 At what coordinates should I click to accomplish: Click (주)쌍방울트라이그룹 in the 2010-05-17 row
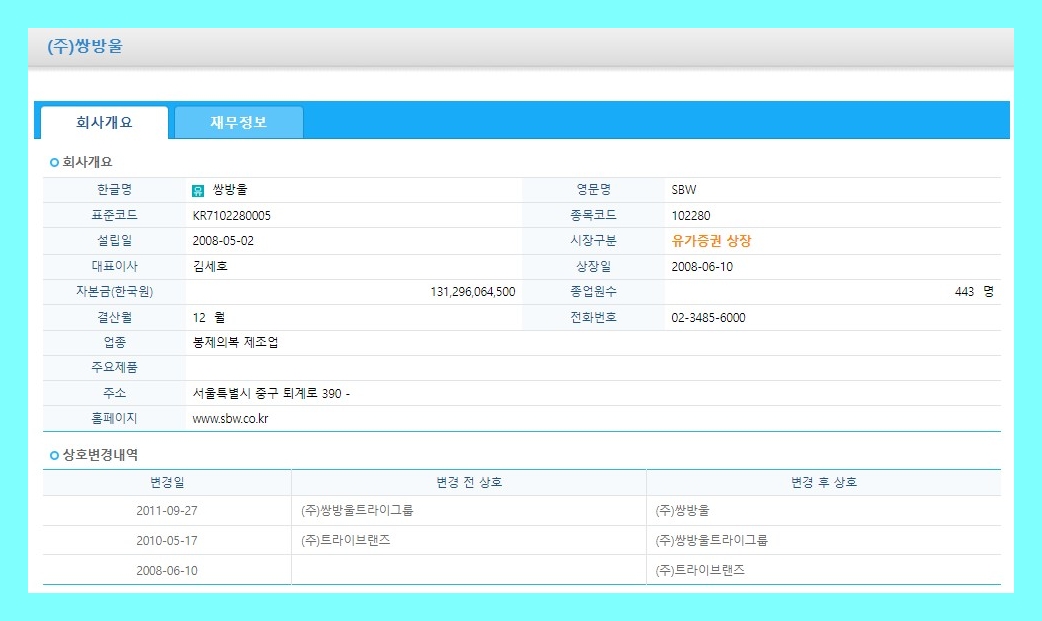point(711,540)
